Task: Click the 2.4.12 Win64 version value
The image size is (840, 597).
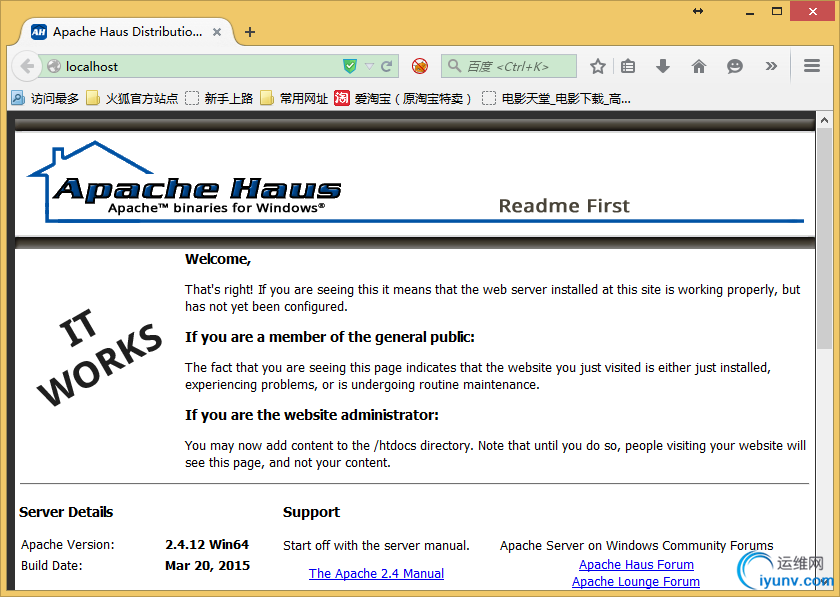Action: click(x=207, y=544)
